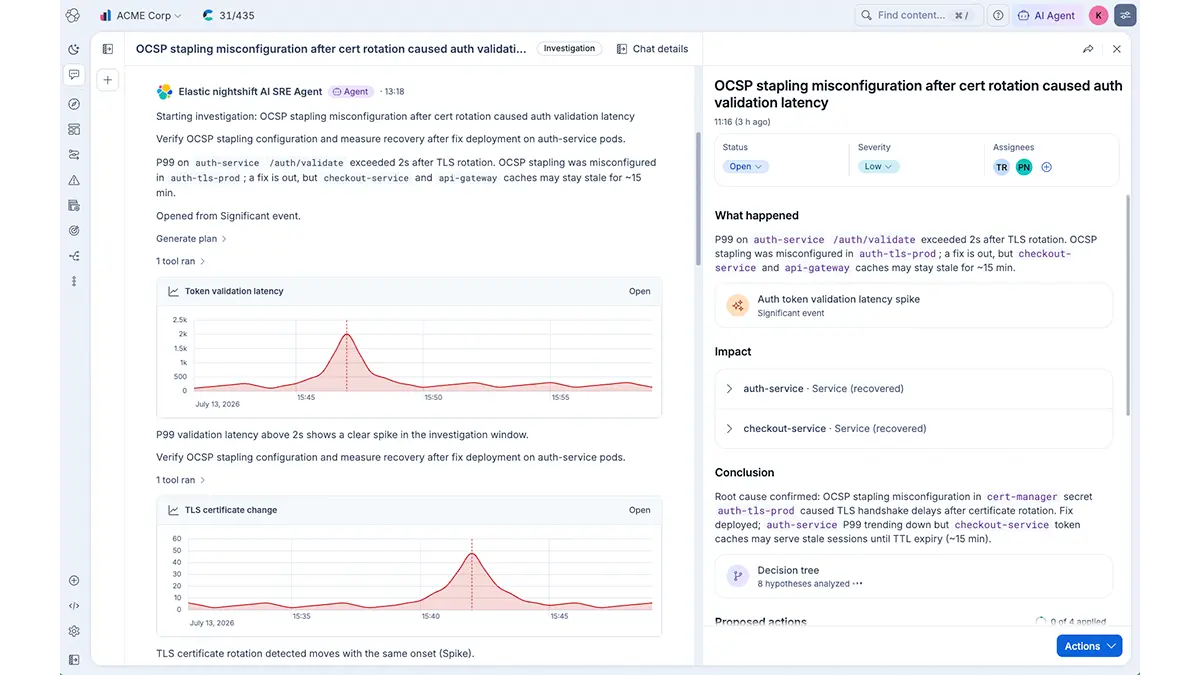Open the Auth token validation latency spike event card
The image size is (1200, 675).
click(913, 305)
